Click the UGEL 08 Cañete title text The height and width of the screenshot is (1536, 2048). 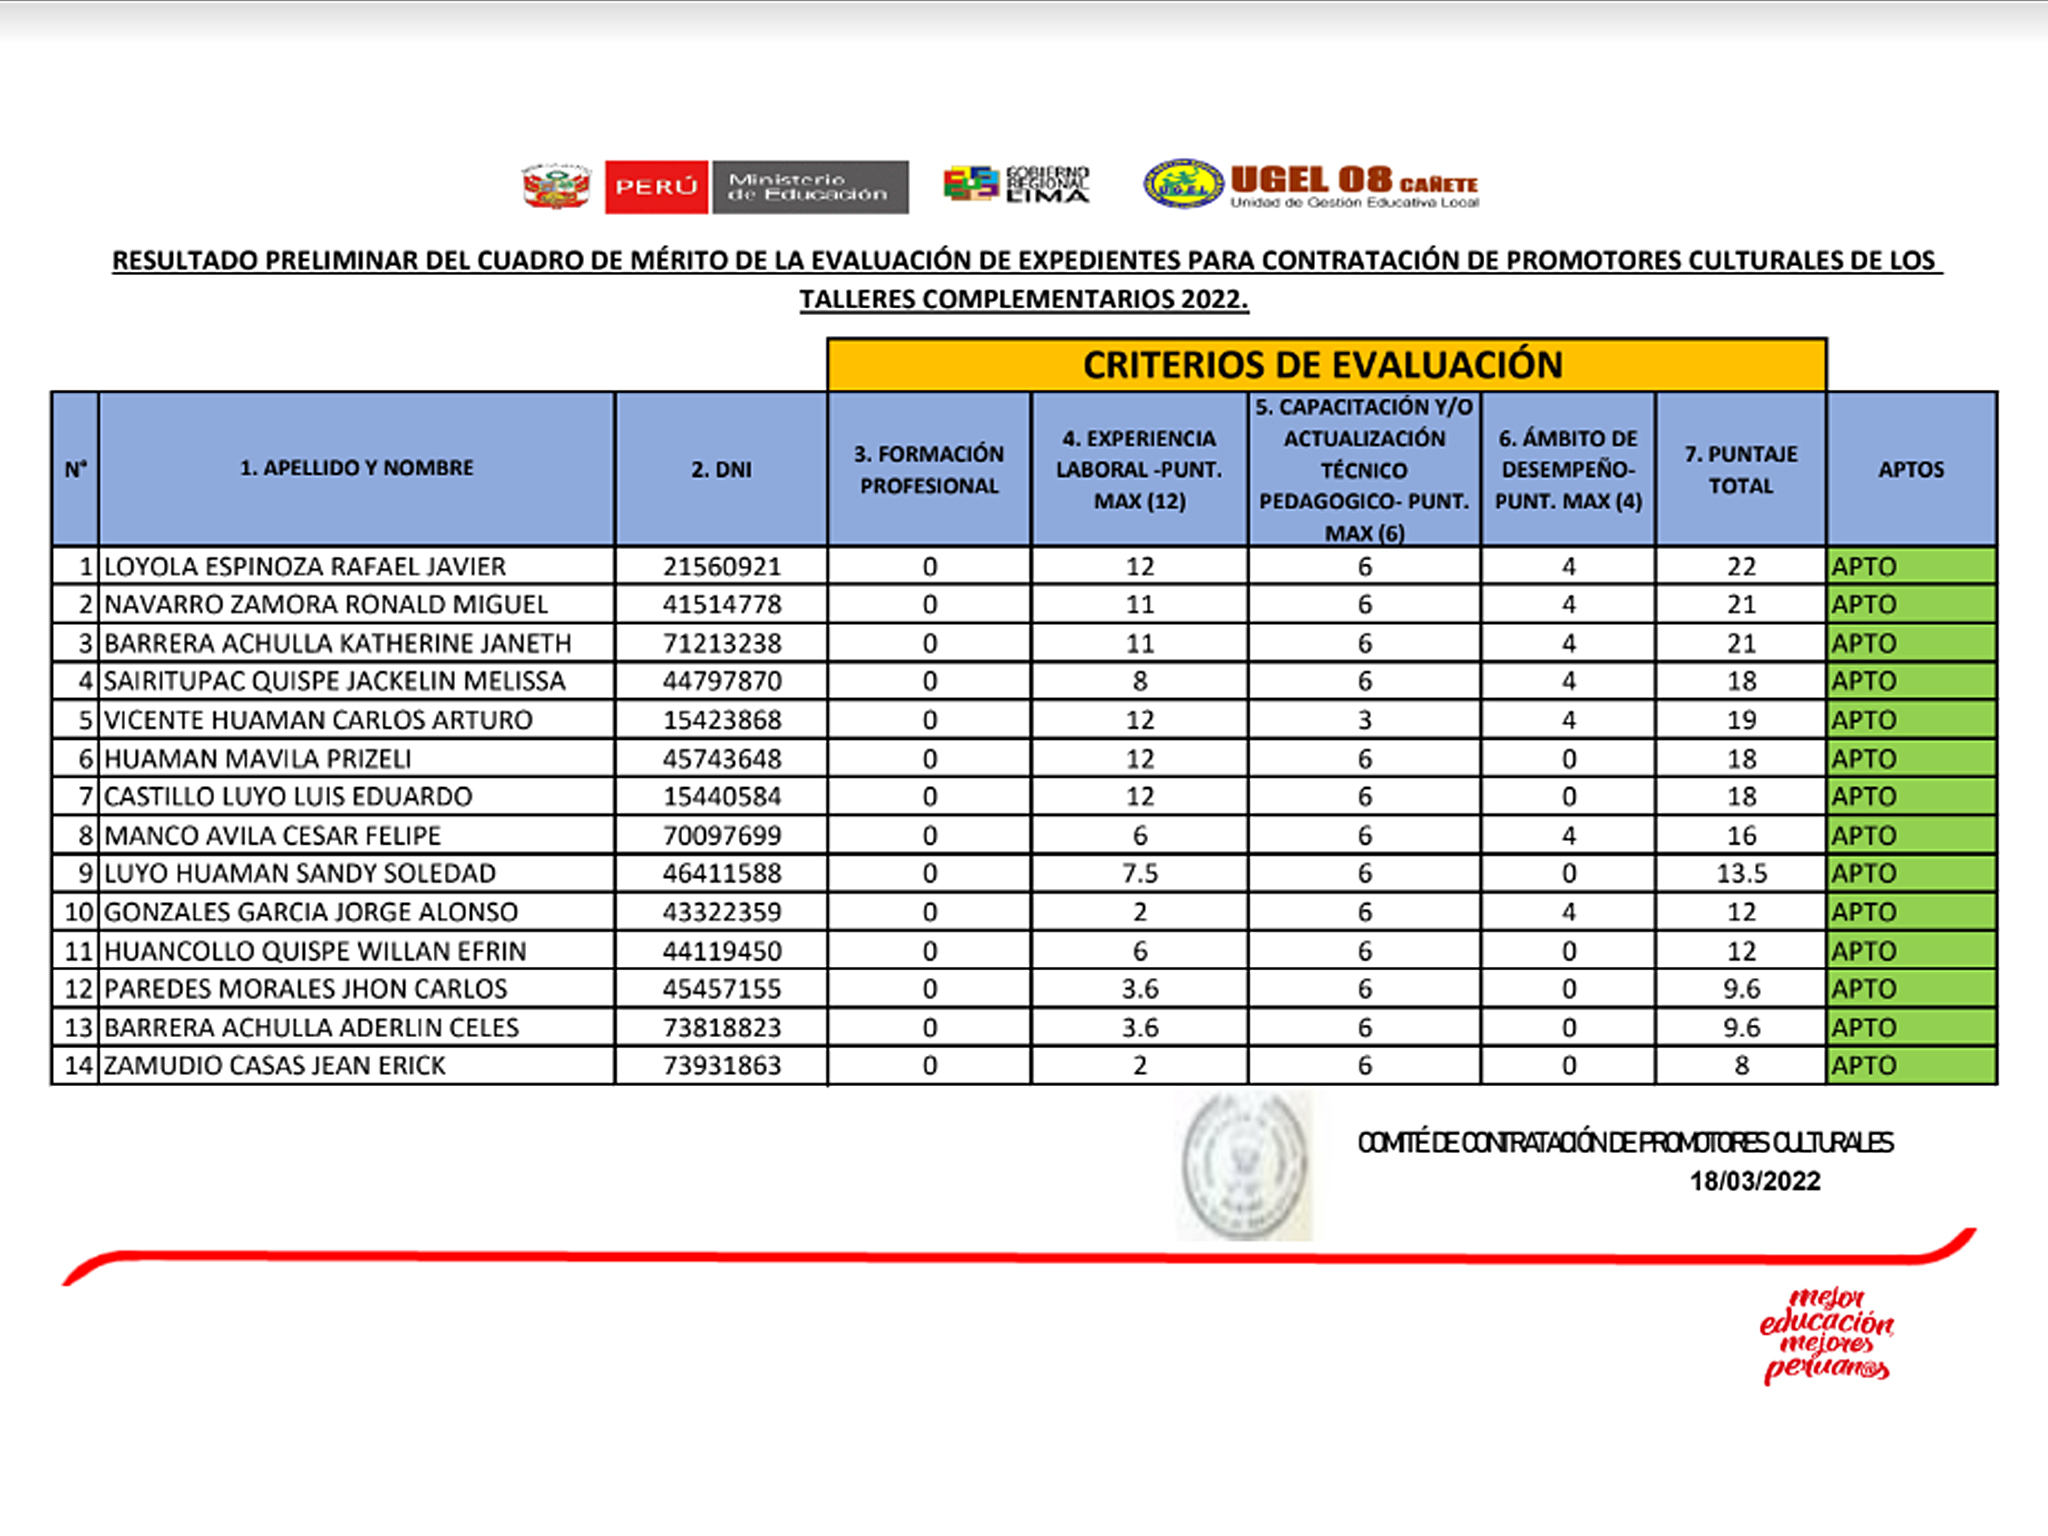pos(1353,181)
